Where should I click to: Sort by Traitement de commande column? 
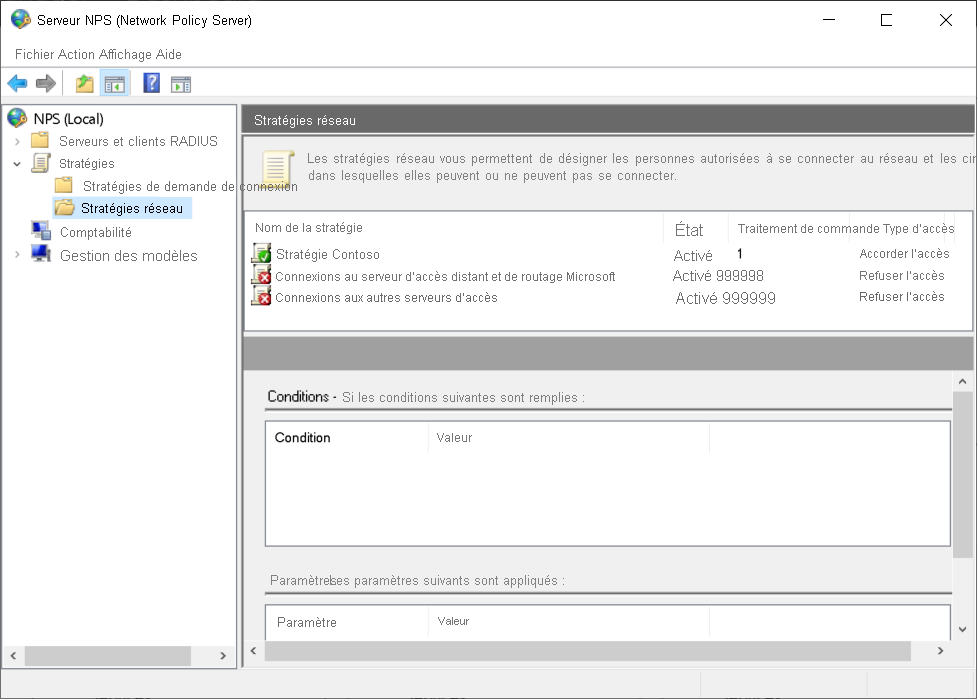tap(809, 229)
